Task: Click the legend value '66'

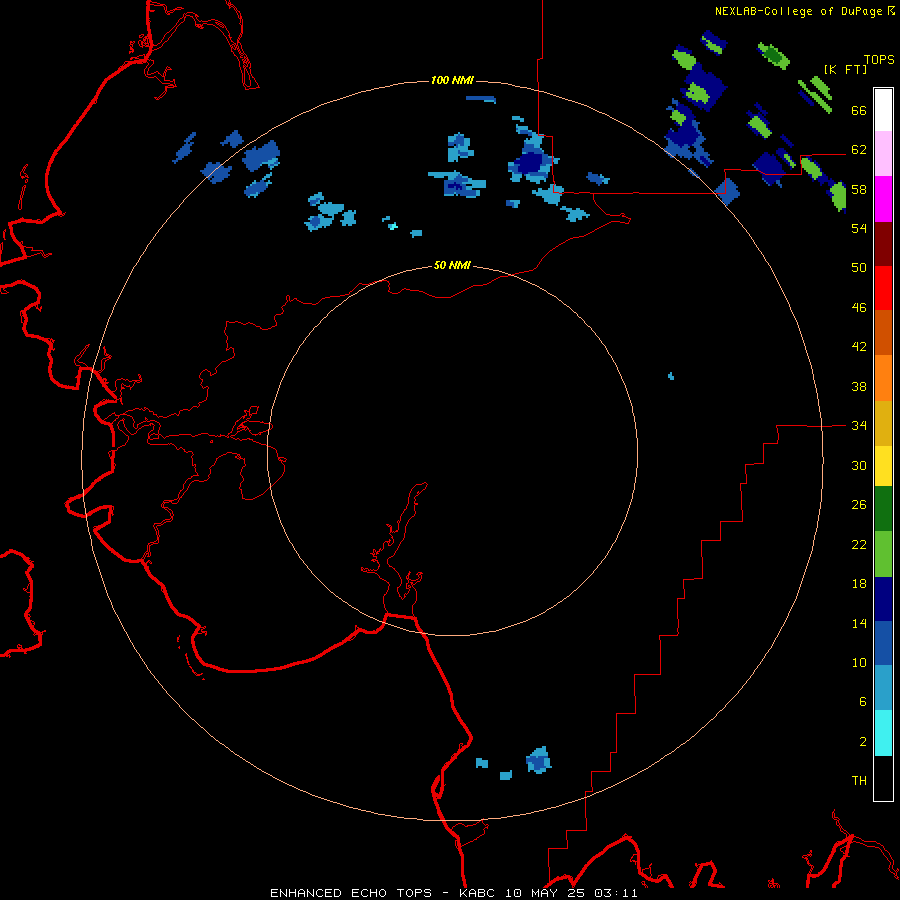Action: (859, 110)
